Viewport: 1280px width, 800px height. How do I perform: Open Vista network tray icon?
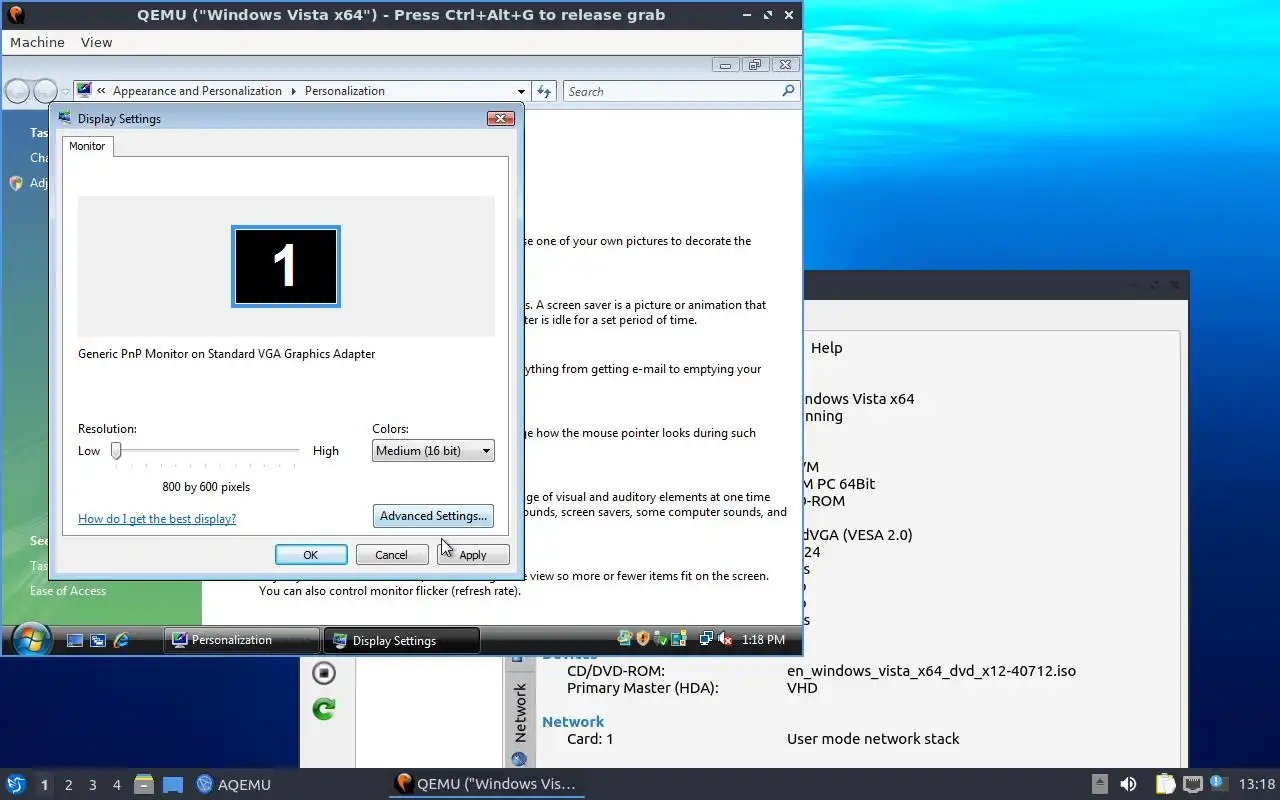point(706,639)
